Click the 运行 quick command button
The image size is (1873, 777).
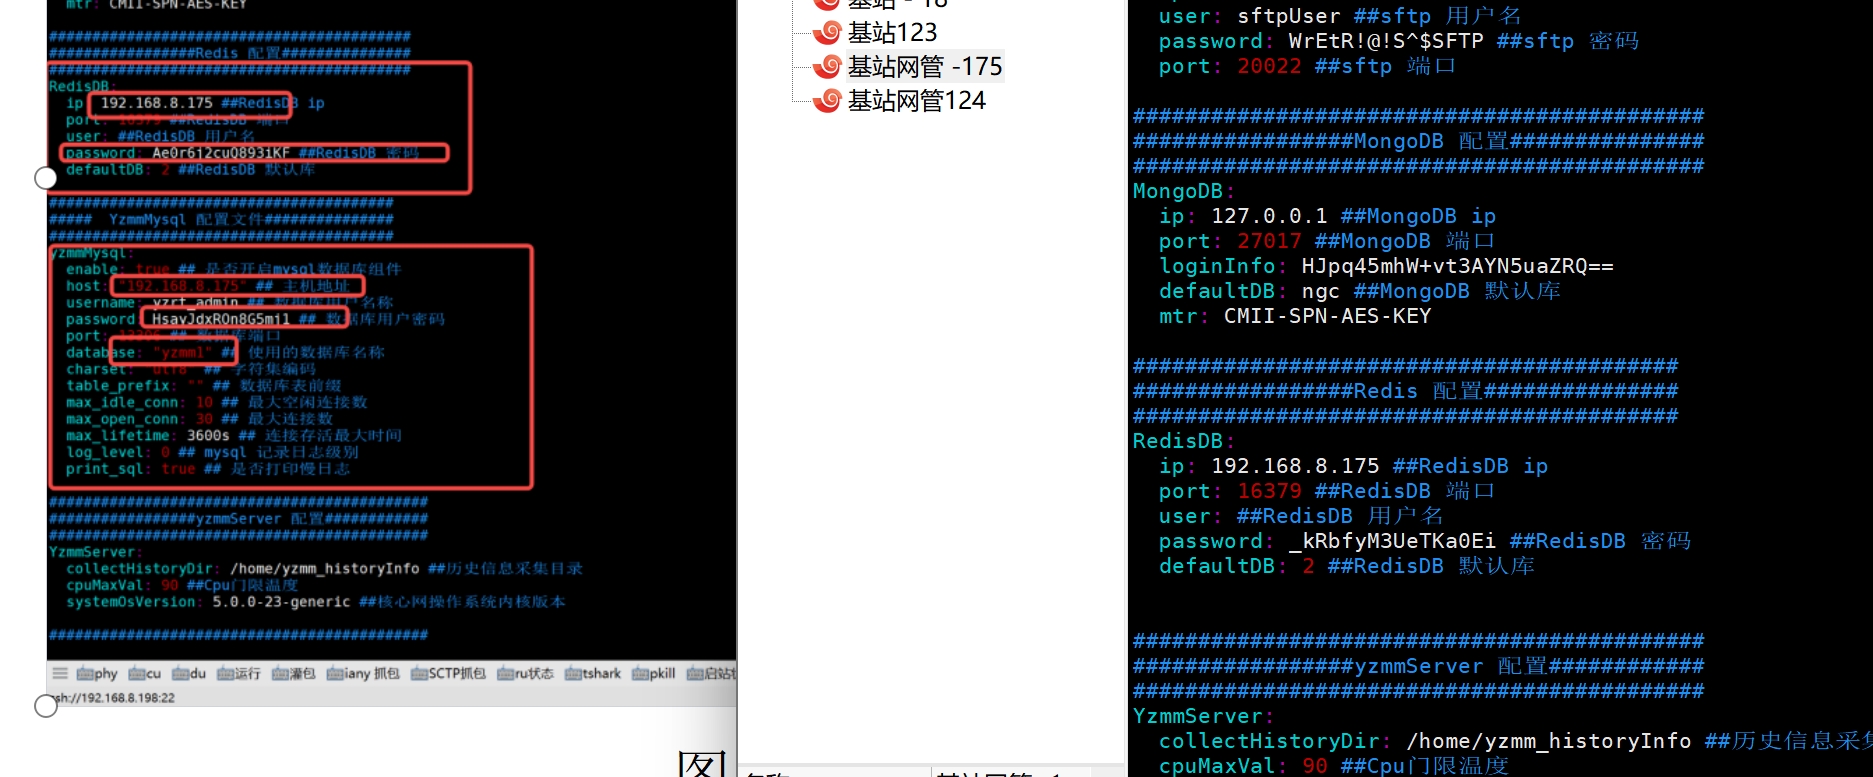(x=238, y=673)
